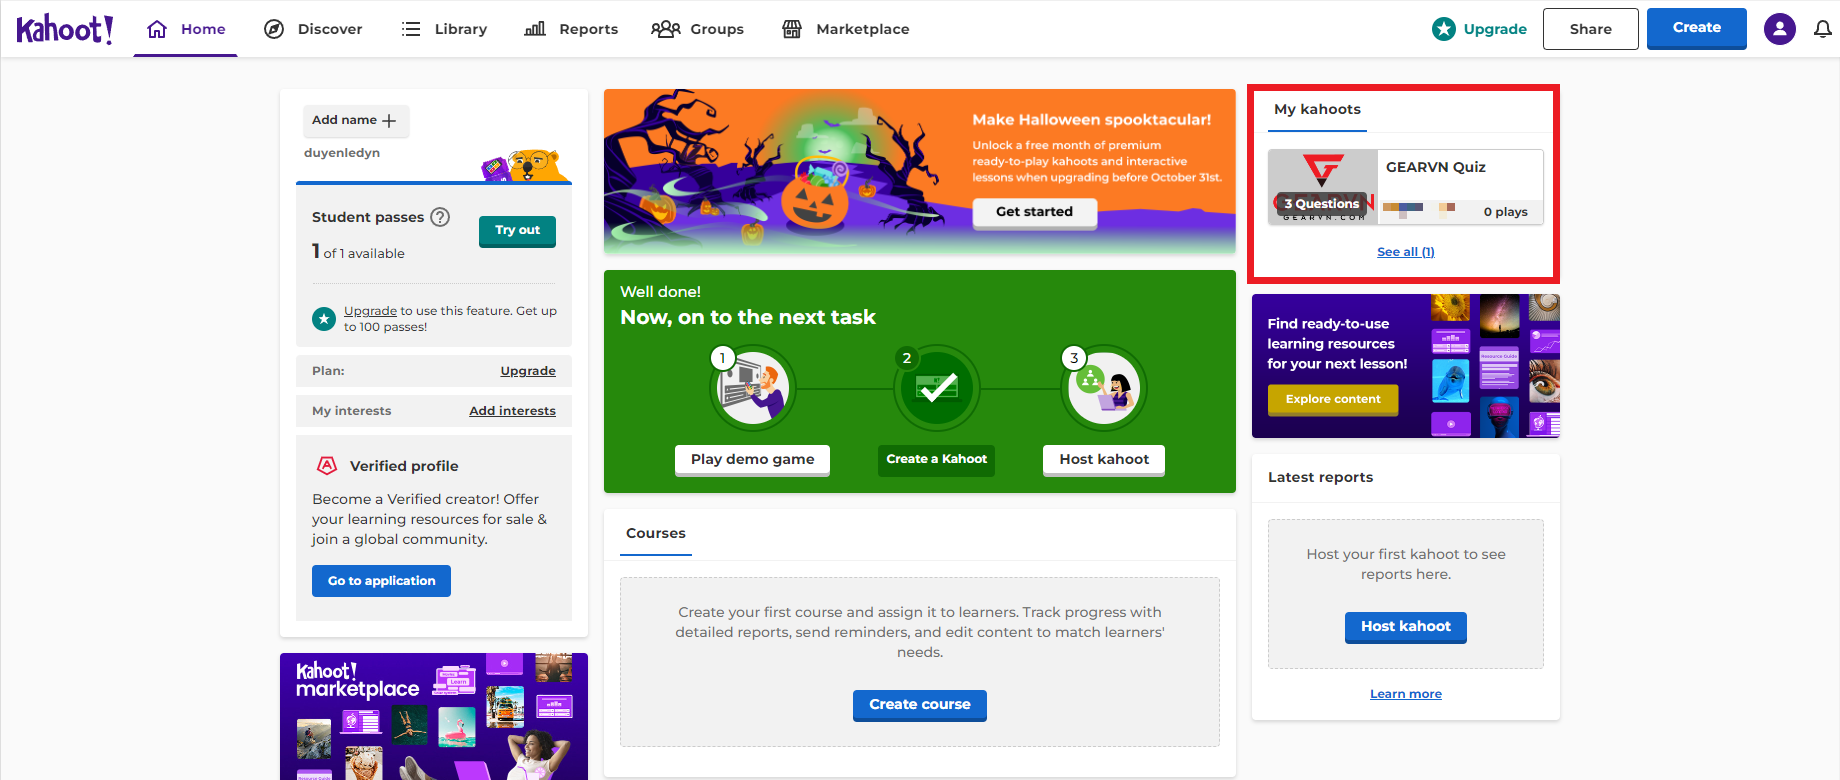Screen dimensions: 1840x780
Task: Open the profile avatar menu
Action: tap(1779, 29)
